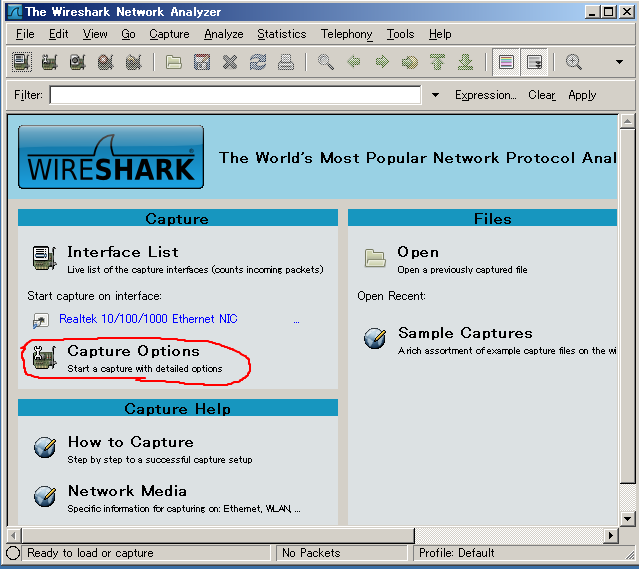Click in the Filter input field
Image resolution: width=639 pixels, height=569 pixels.
236,95
